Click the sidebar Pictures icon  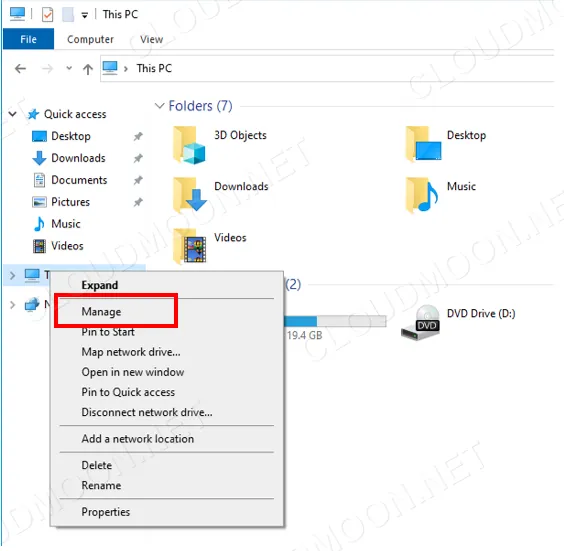(x=39, y=202)
